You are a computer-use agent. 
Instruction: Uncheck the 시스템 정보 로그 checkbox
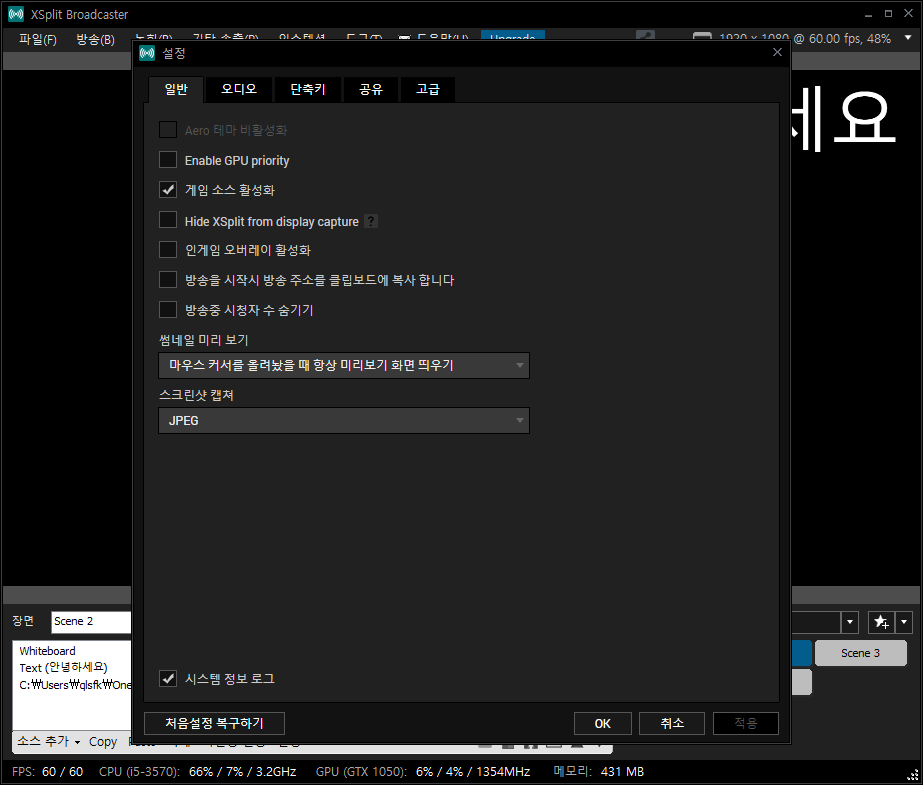pos(168,678)
